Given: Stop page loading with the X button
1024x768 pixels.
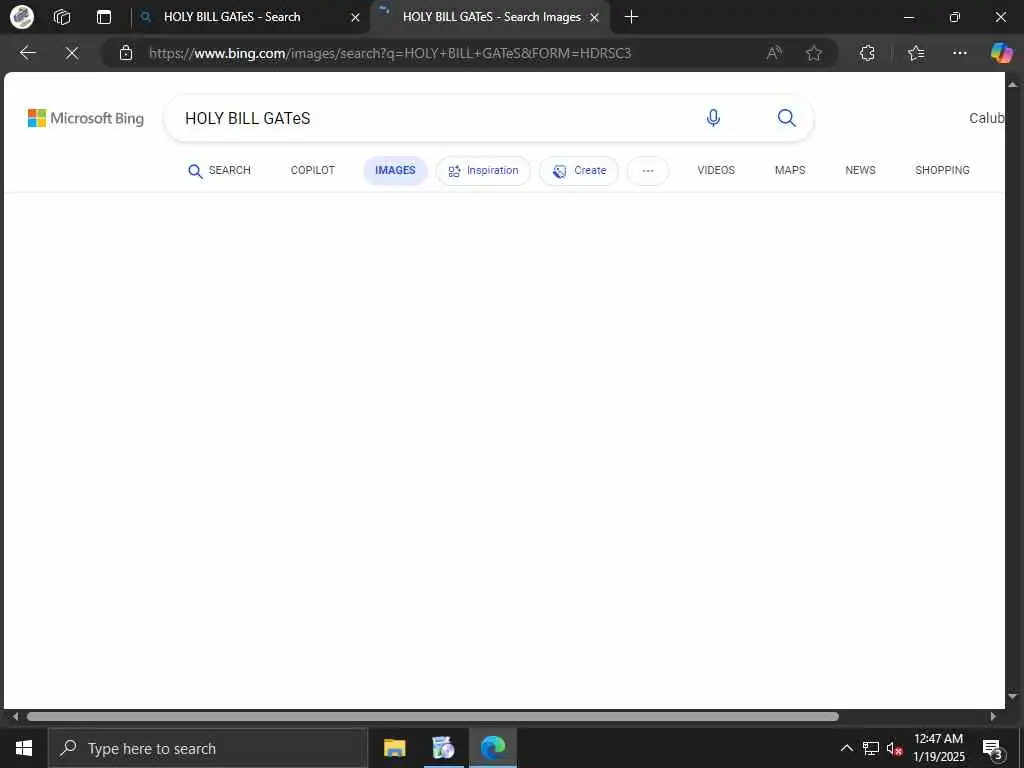Looking at the screenshot, I should pos(72,53).
